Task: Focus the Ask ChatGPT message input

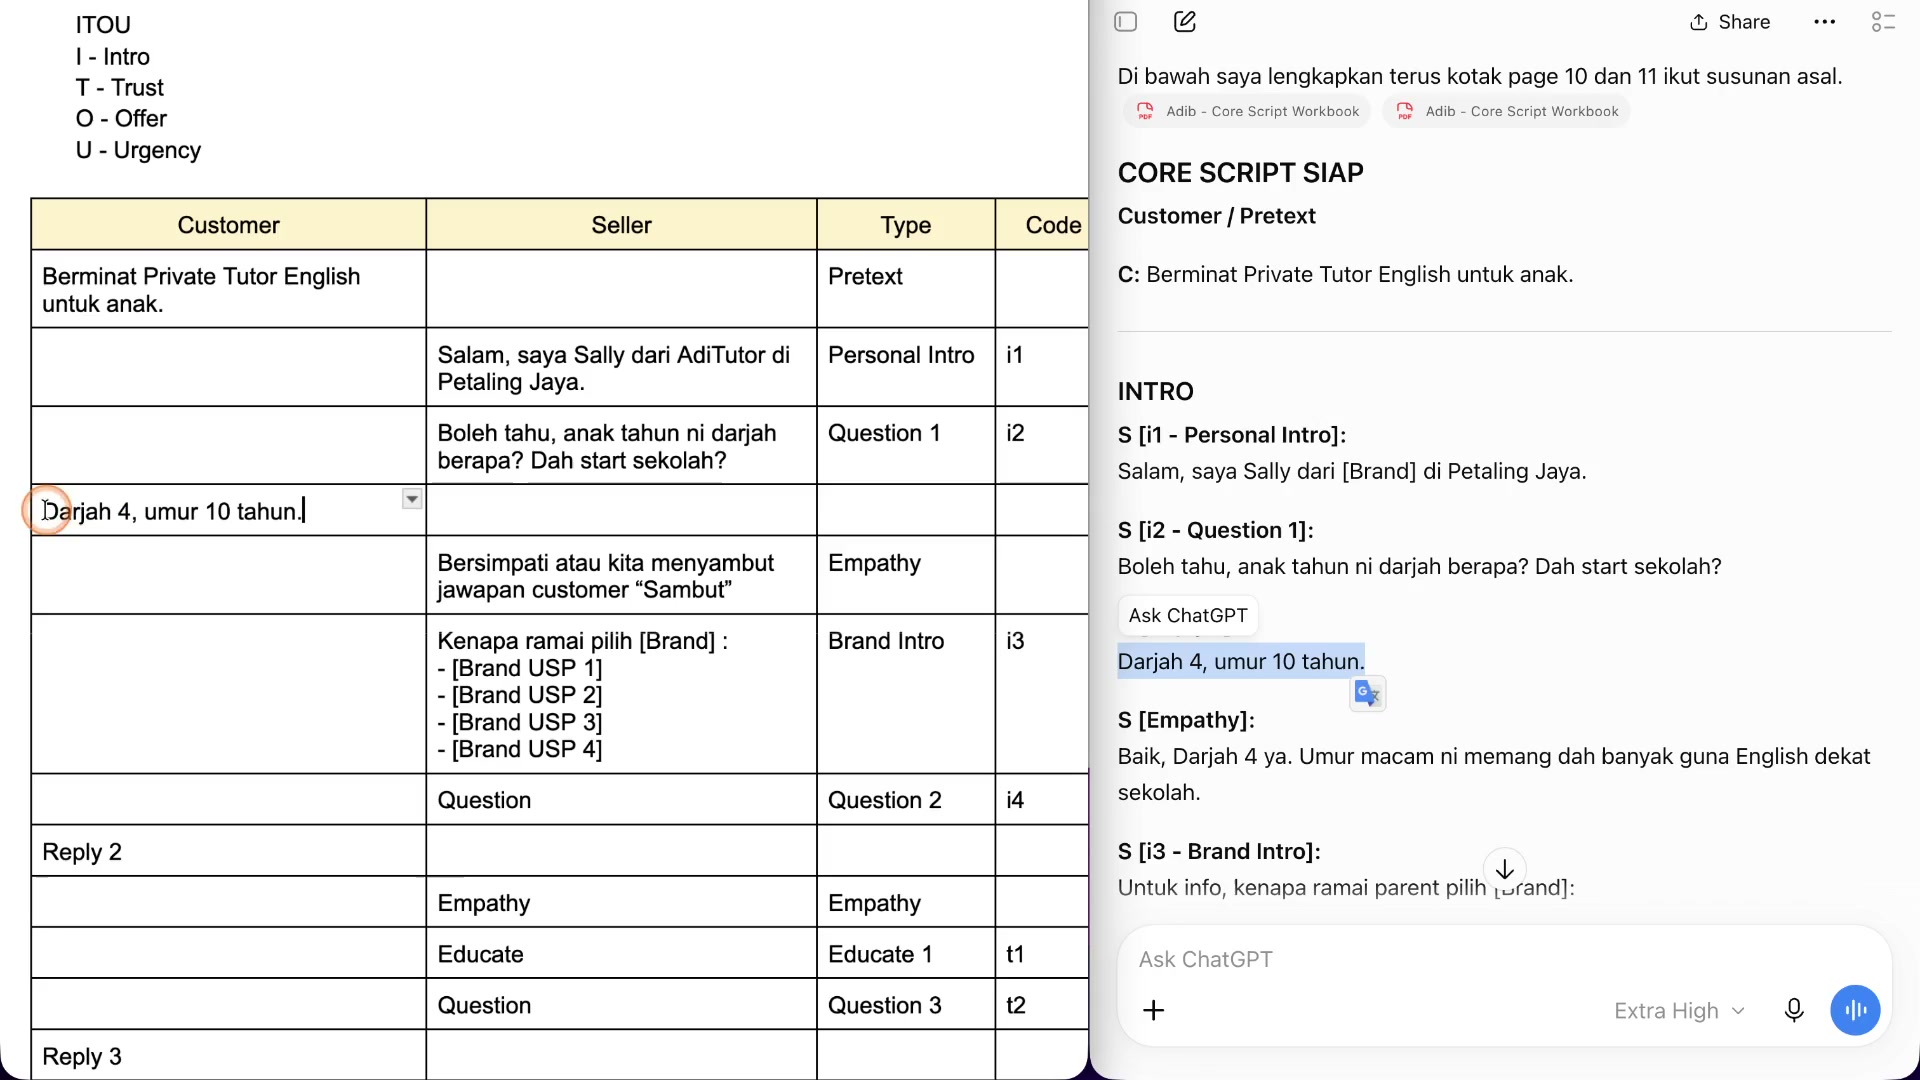Action: [1504, 960]
